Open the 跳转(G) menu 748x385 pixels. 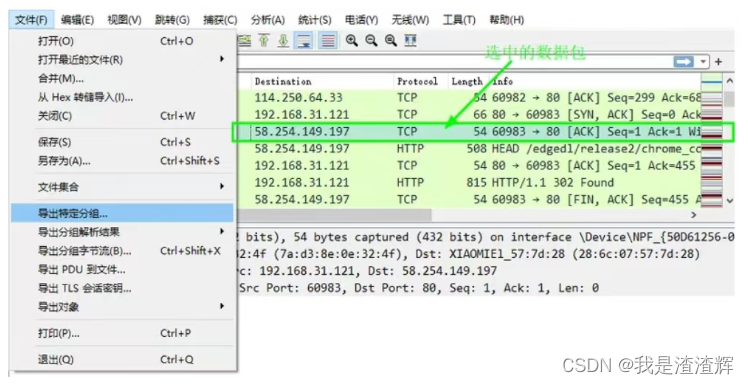pos(172,20)
